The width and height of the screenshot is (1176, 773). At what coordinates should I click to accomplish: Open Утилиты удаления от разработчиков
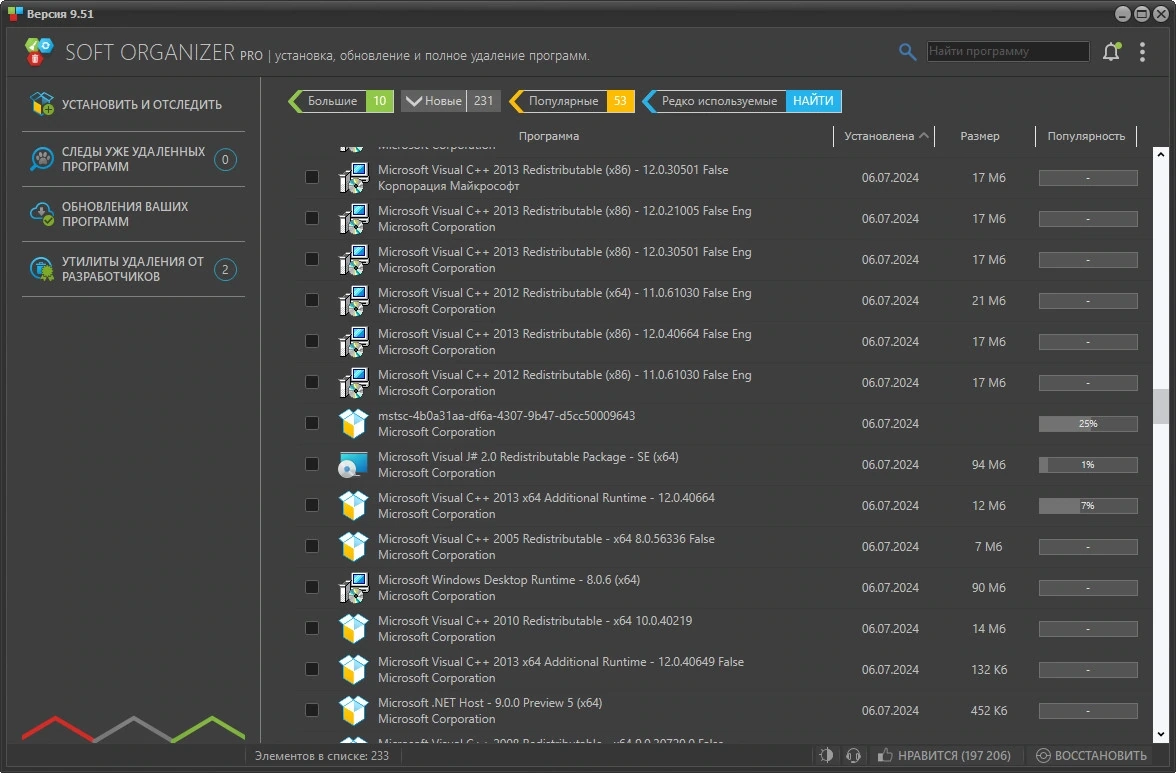(134, 268)
